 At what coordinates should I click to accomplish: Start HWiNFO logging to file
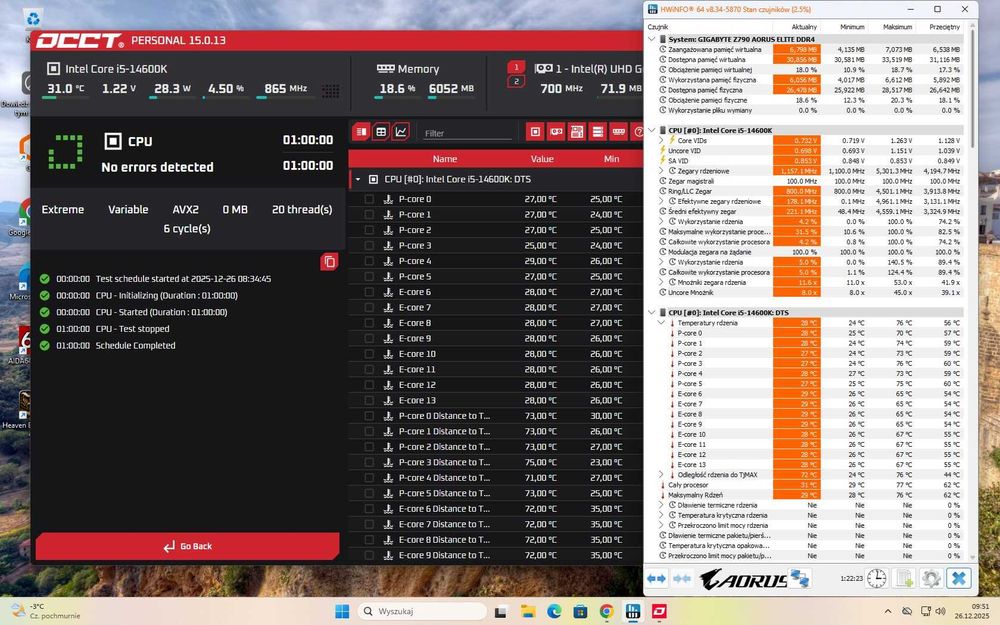(904, 578)
